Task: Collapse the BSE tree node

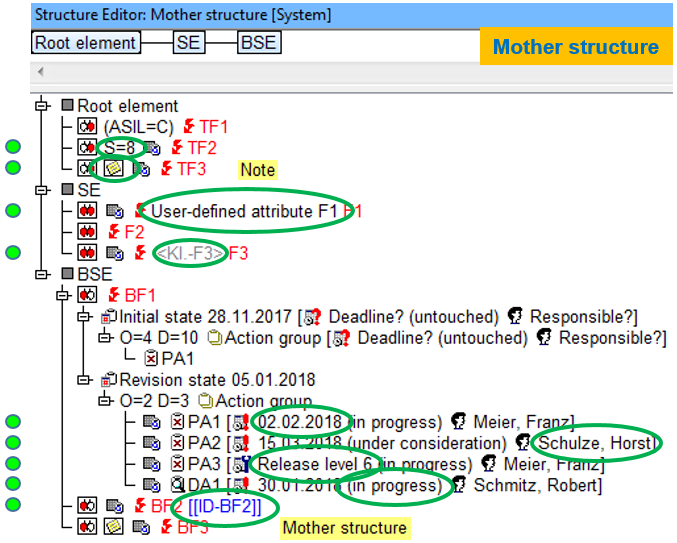Action: [42, 274]
